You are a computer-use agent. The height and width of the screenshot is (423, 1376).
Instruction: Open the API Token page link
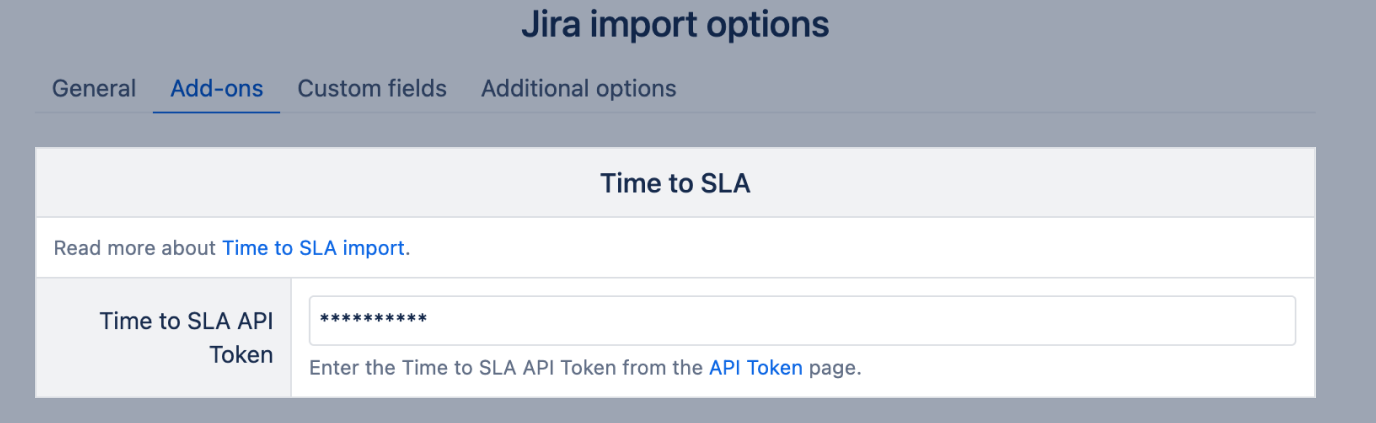point(755,367)
